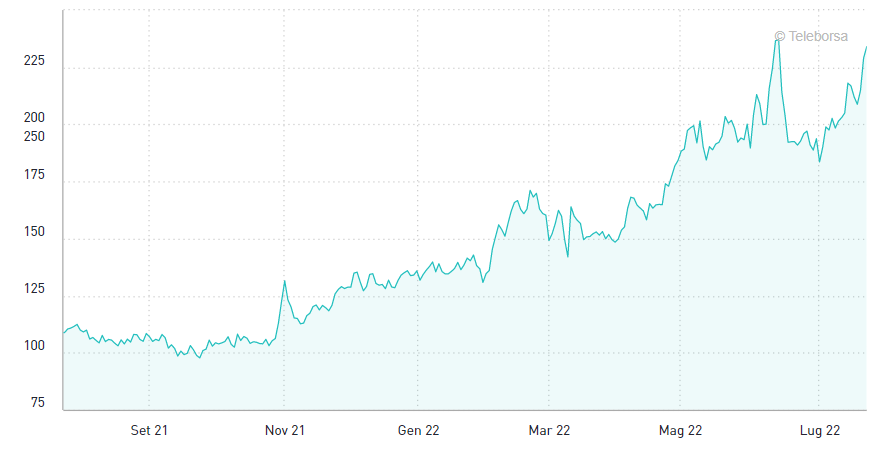Select the Set 21 date label
891x461 pixels.
pos(149,431)
